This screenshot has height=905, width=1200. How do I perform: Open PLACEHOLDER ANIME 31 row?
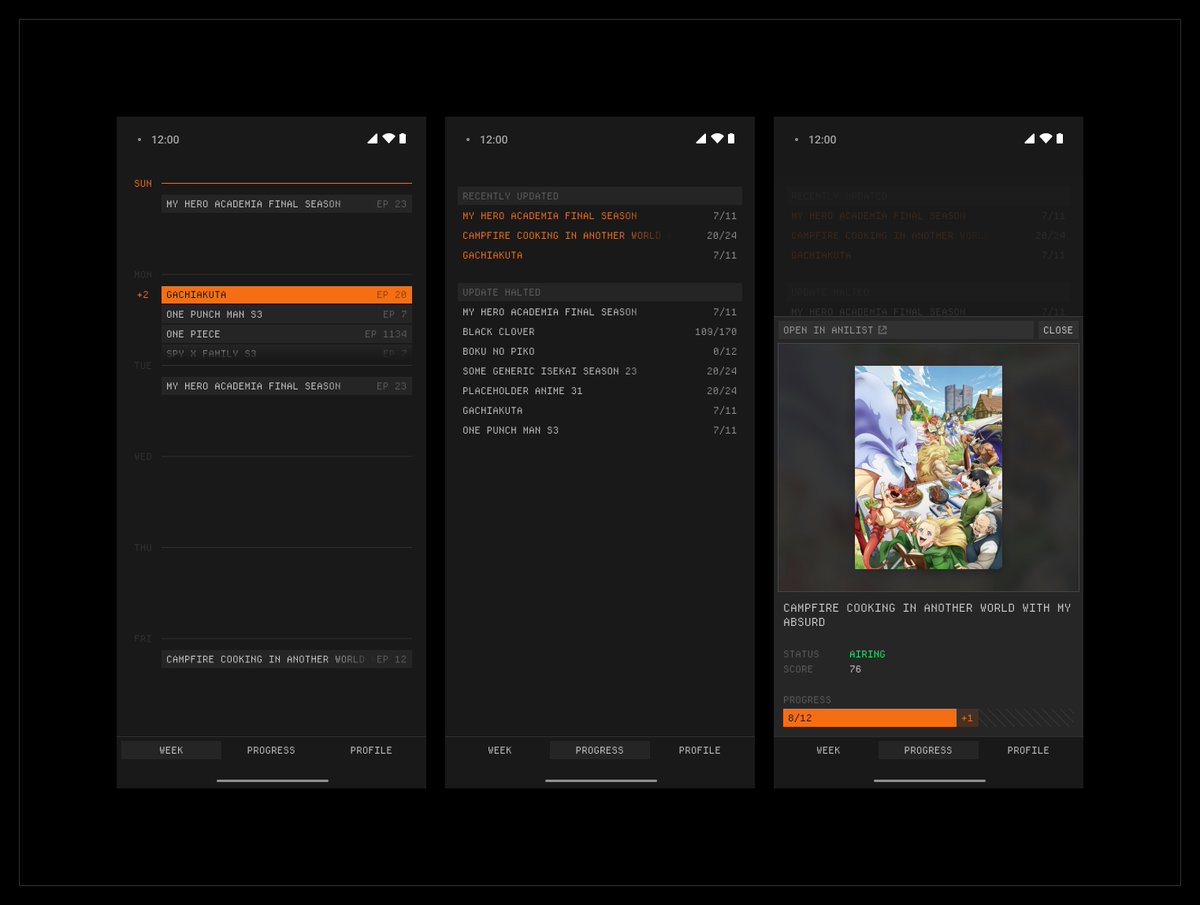(x=600, y=391)
